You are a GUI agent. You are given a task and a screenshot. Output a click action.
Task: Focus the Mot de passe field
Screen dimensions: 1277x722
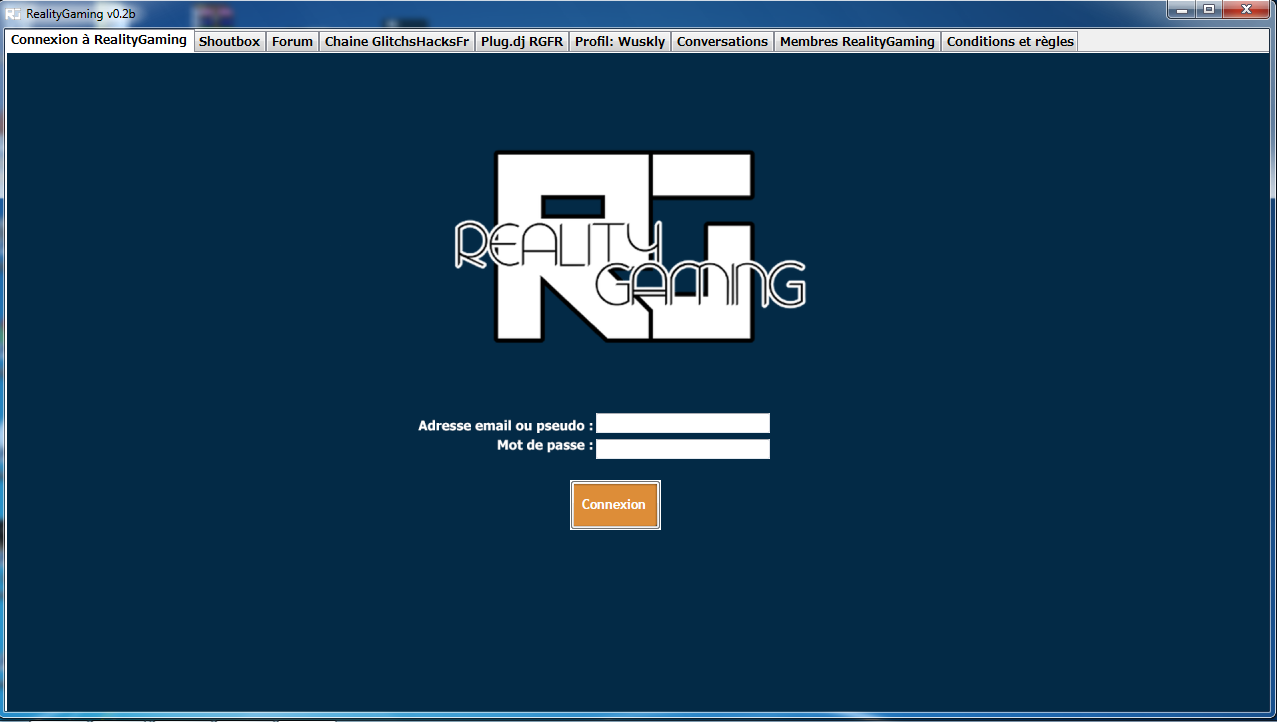point(683,449)
